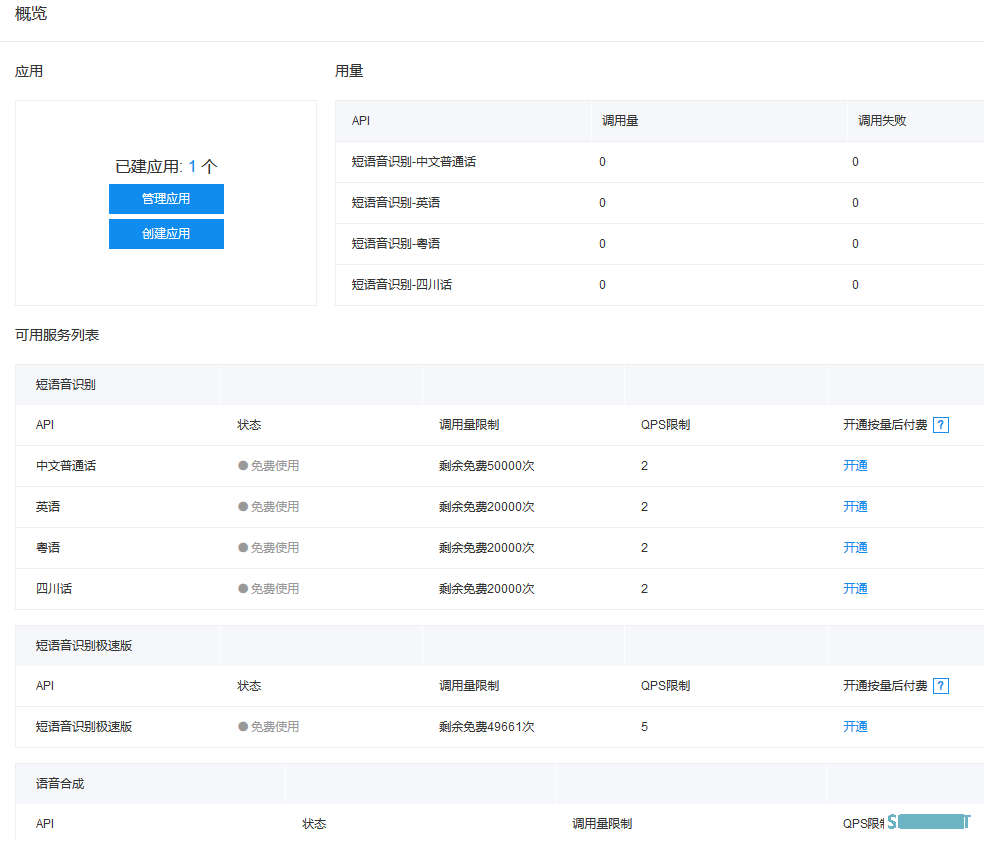The width and height of the screenshot is (984, 841).
Task: Click 免费使用 status for 四川话
Action: pyautogui.click(x=269, y=589)
